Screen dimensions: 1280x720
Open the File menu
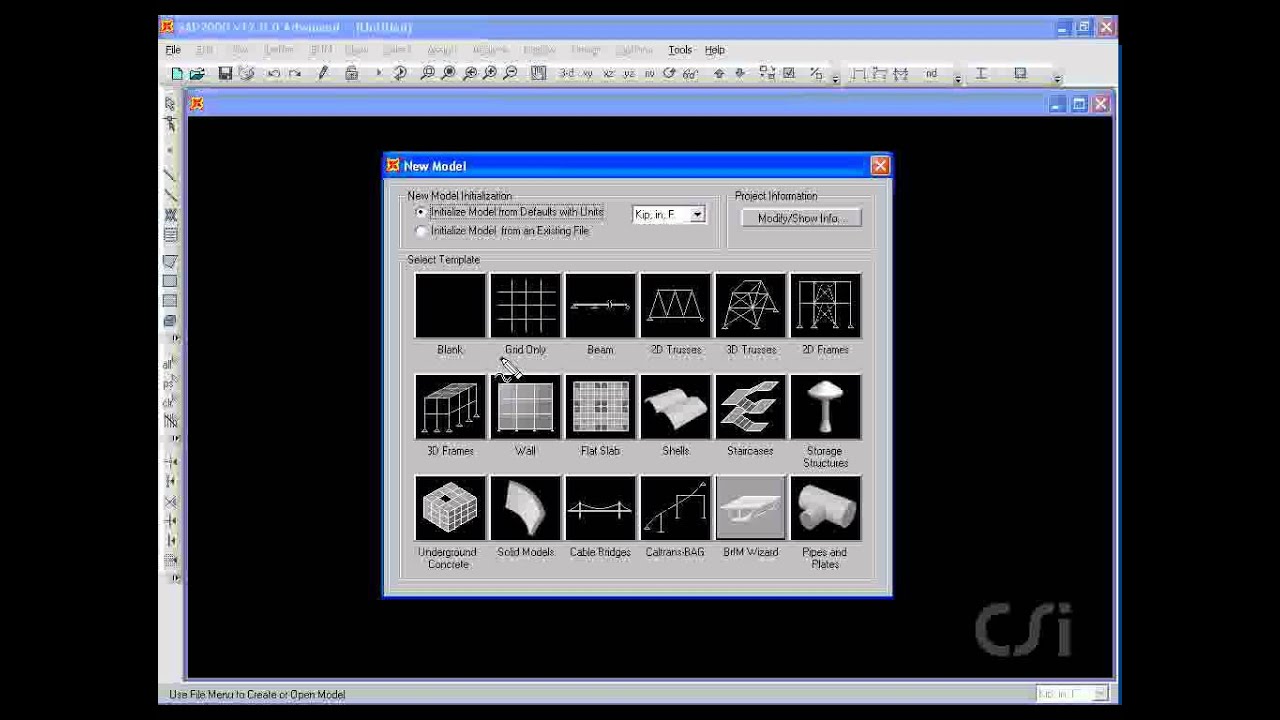click(x=173, y=50)
